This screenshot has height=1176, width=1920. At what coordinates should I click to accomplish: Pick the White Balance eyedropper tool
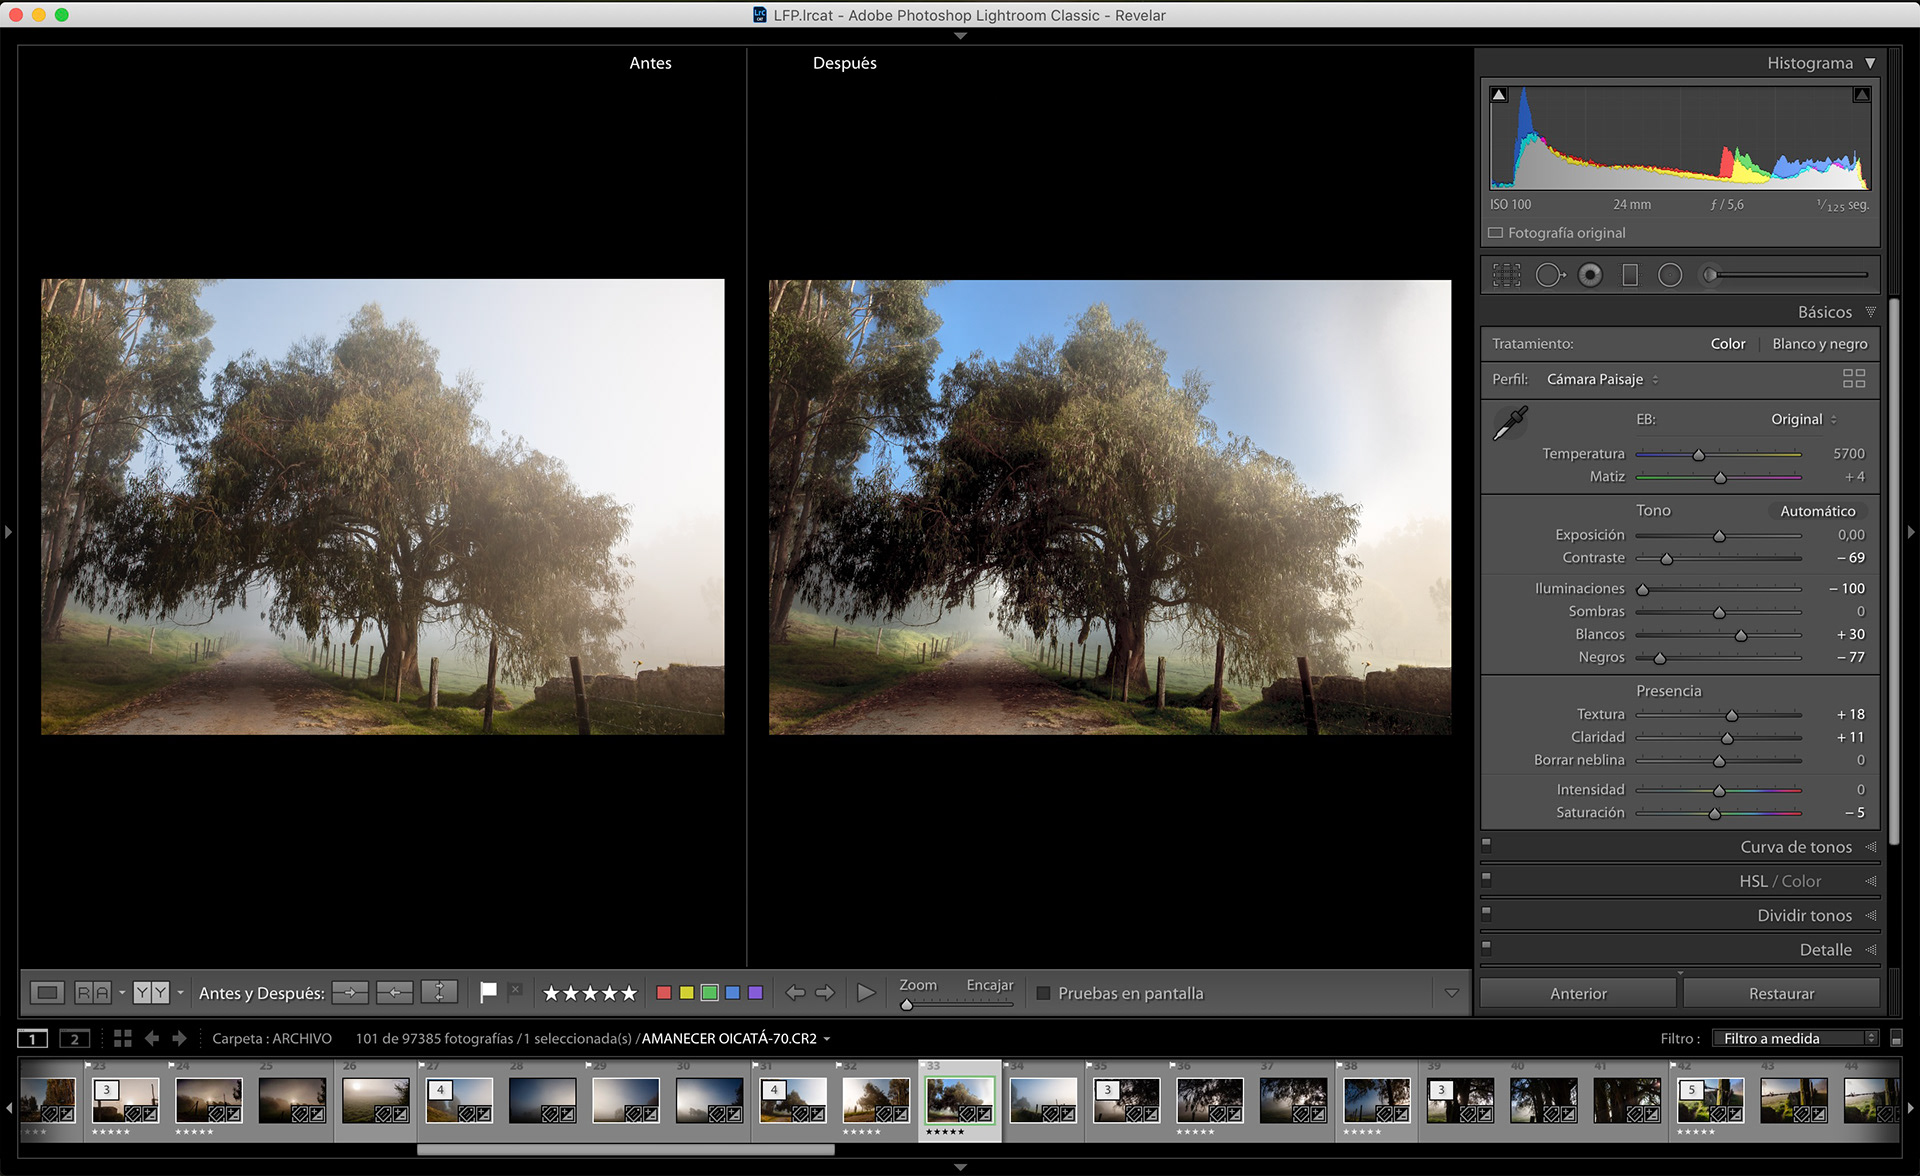click(x=1510, y=423)
